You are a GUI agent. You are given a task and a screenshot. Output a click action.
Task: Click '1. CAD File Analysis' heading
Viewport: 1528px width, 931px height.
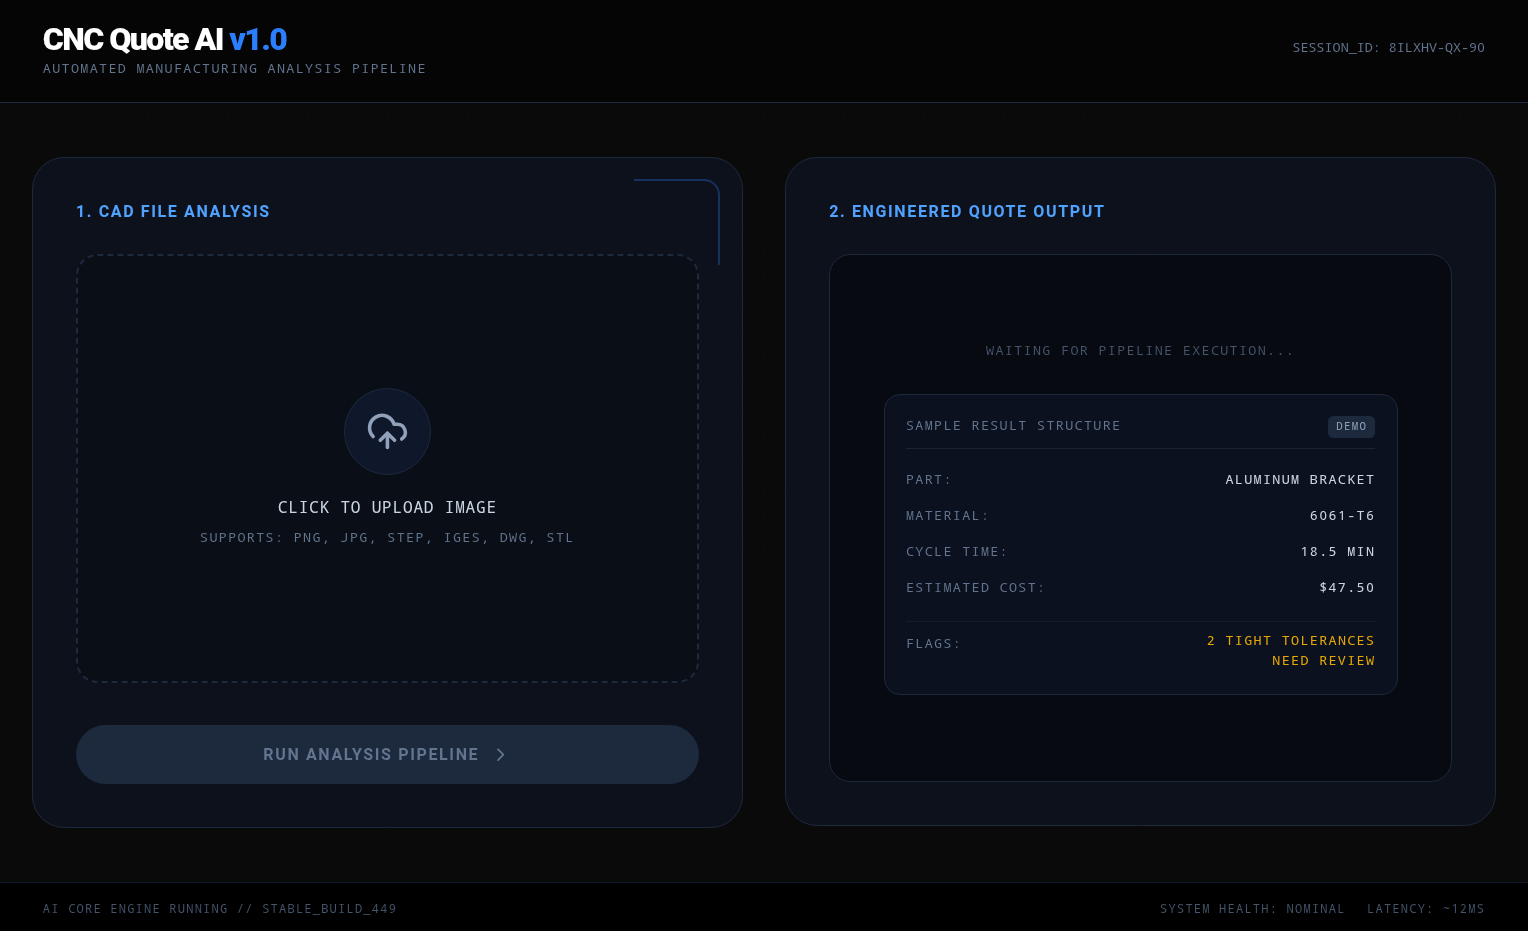click(173, 212)
